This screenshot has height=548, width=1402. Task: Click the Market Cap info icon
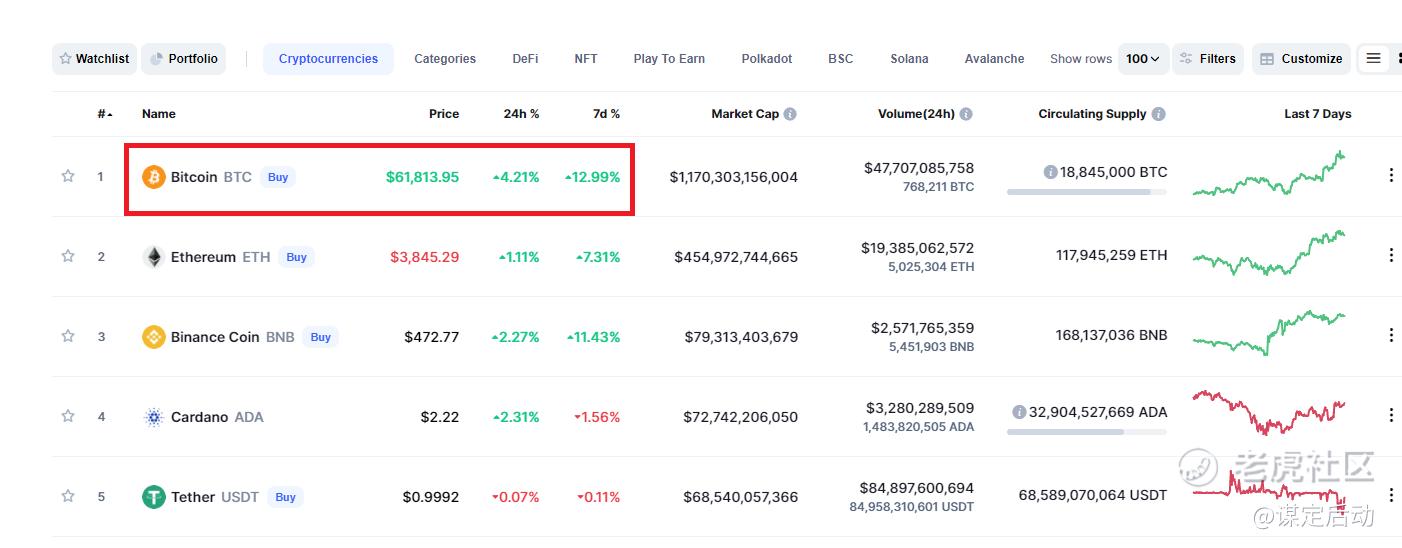click(x=790, y=114)
